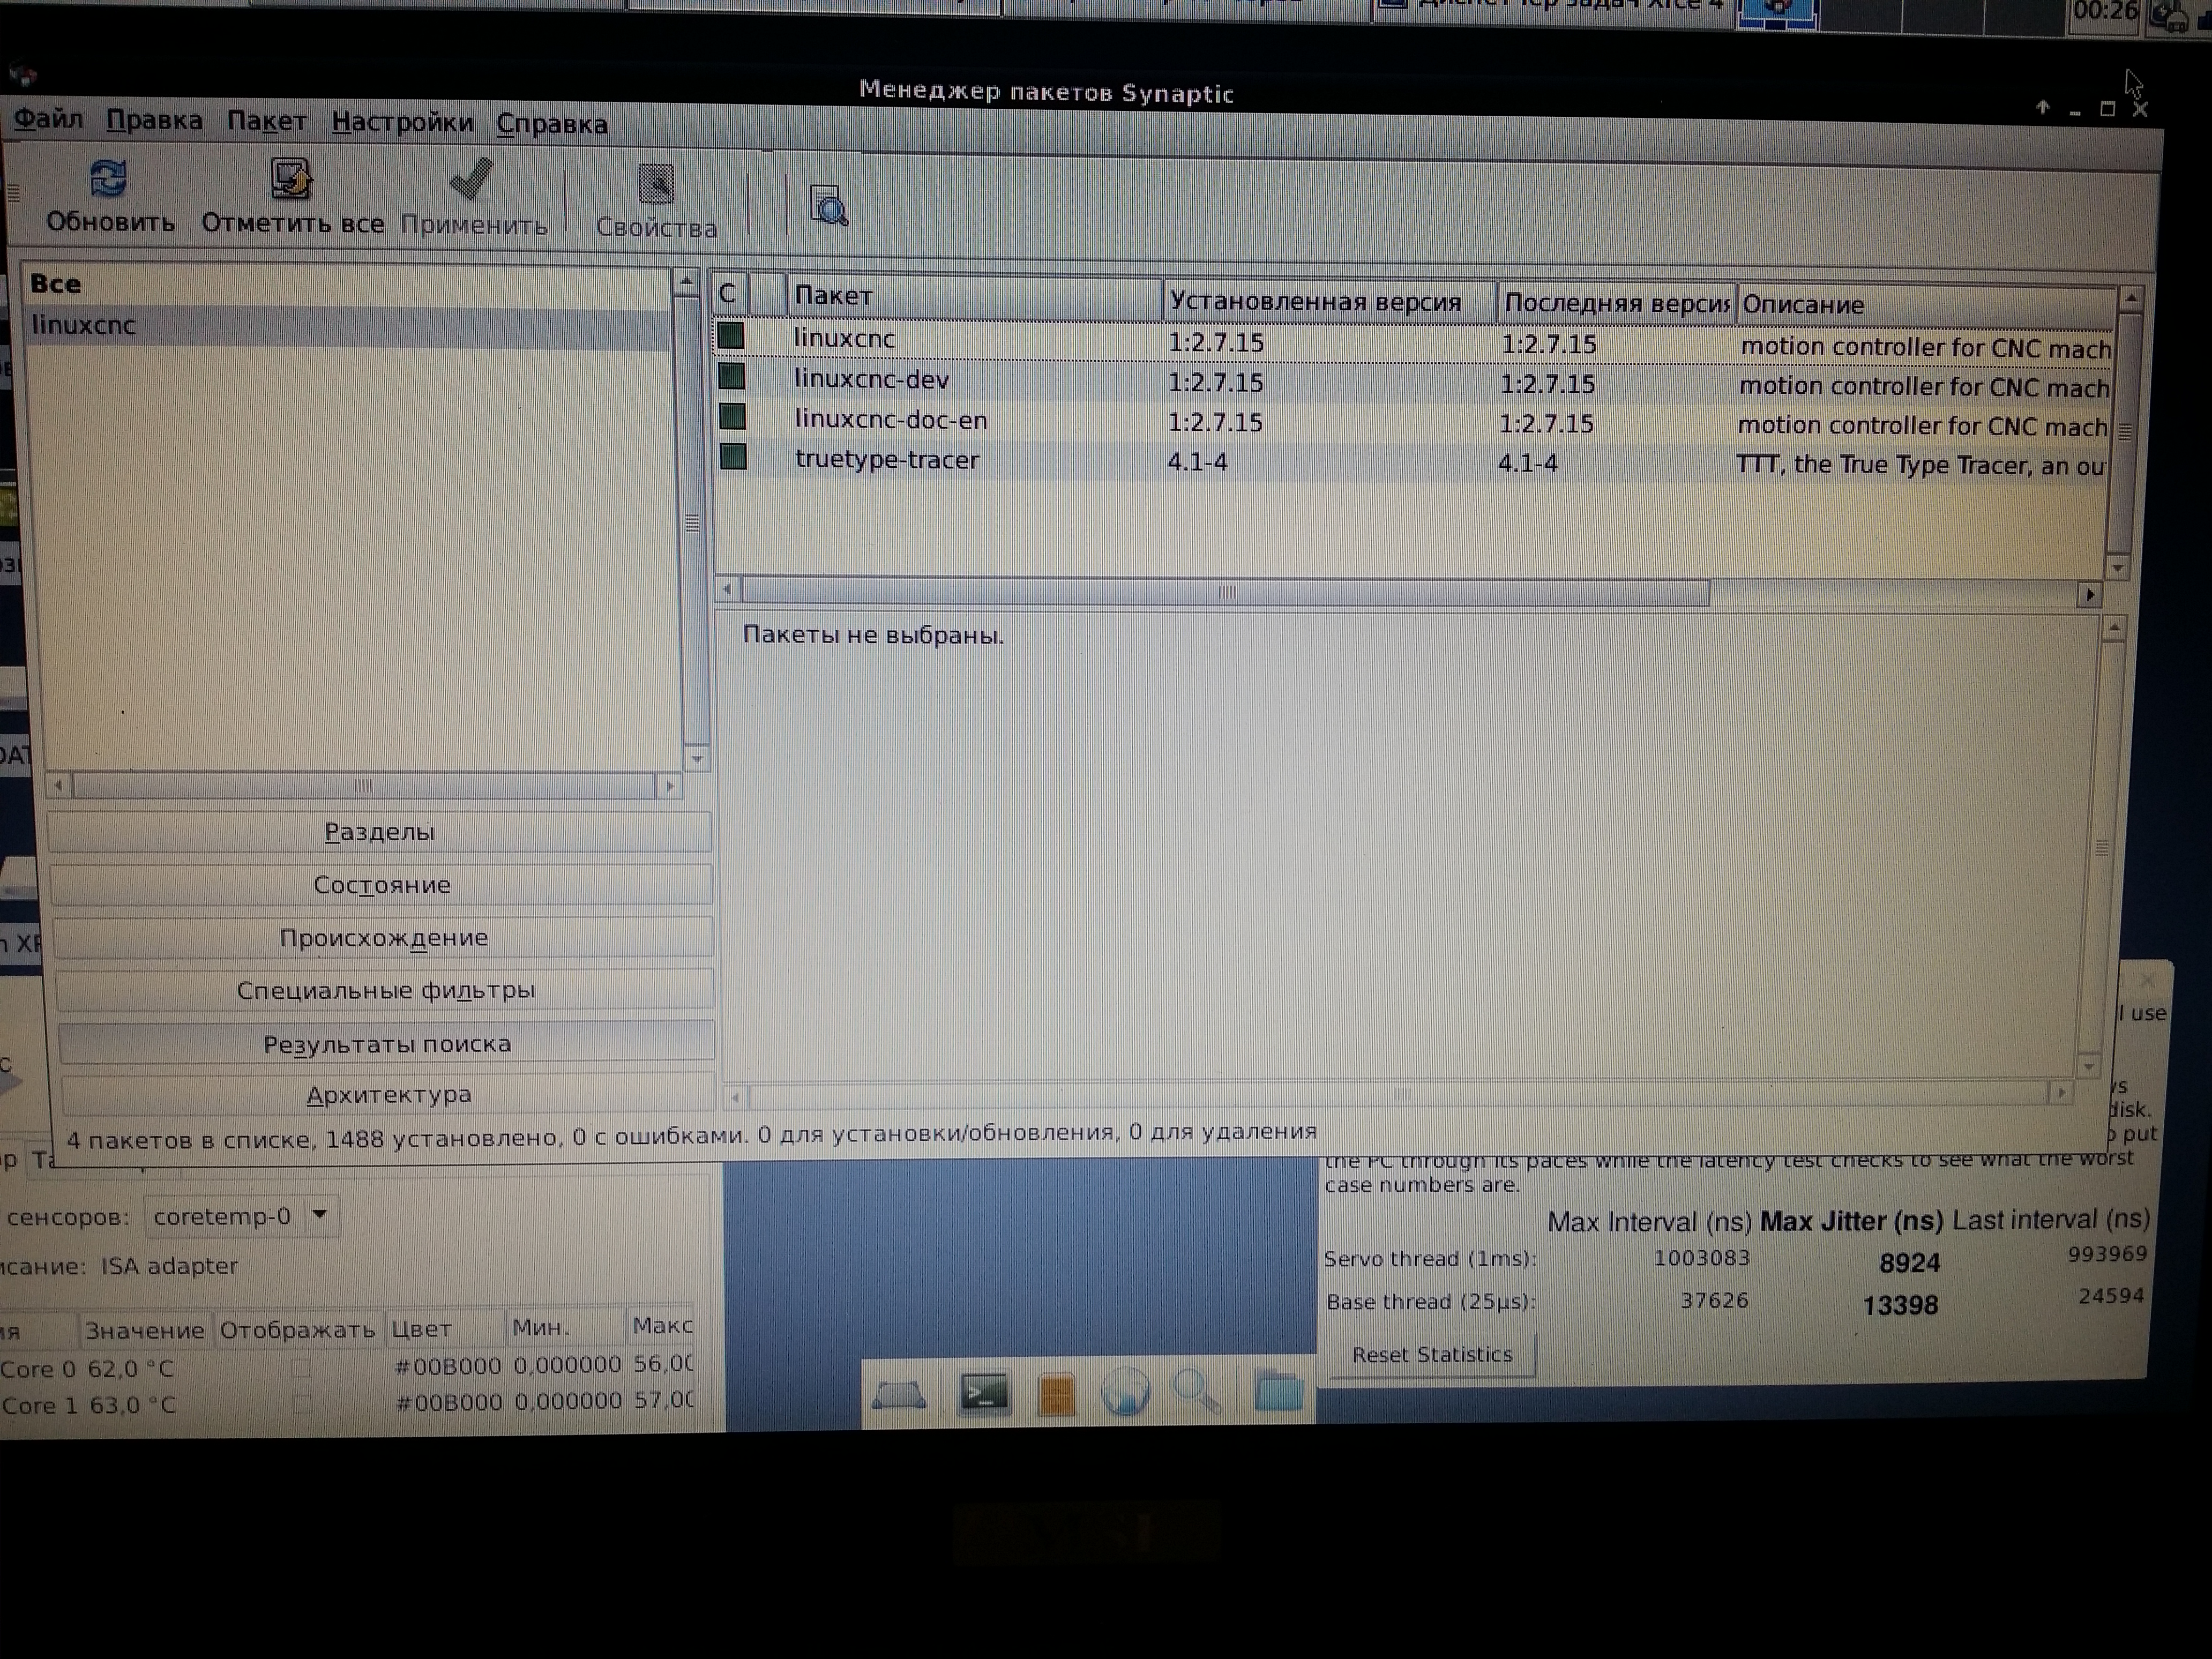The image size is (2212, 1659).
Task: Open the Пакет menu
Action: click(x=266, y=121)
